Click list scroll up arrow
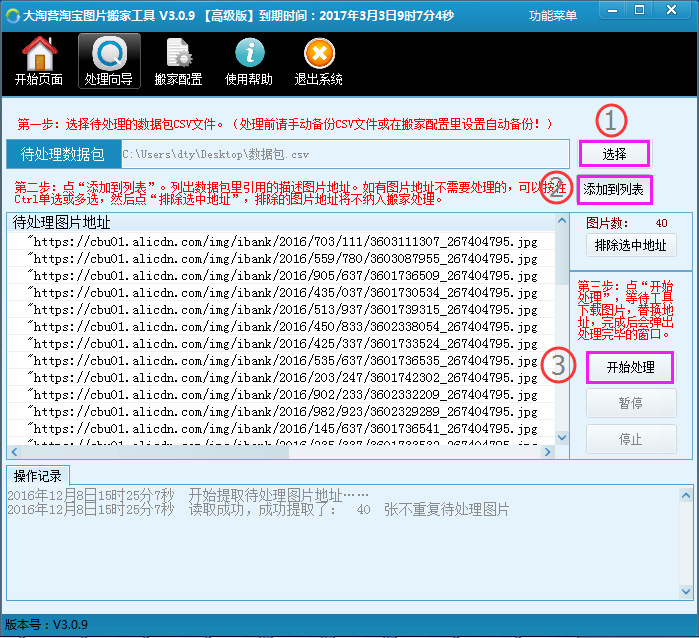This screenshot has width=699, height=638. (x=562, y=220)
